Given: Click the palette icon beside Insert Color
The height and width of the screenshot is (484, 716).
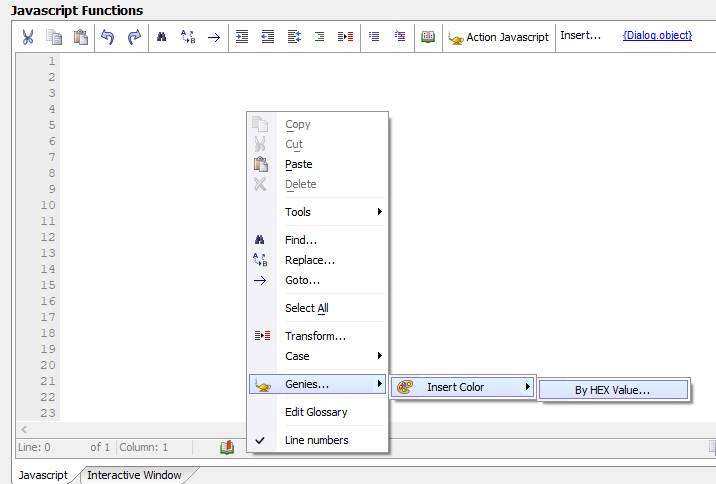Looking at the screenshot, I should click(405, 387).
